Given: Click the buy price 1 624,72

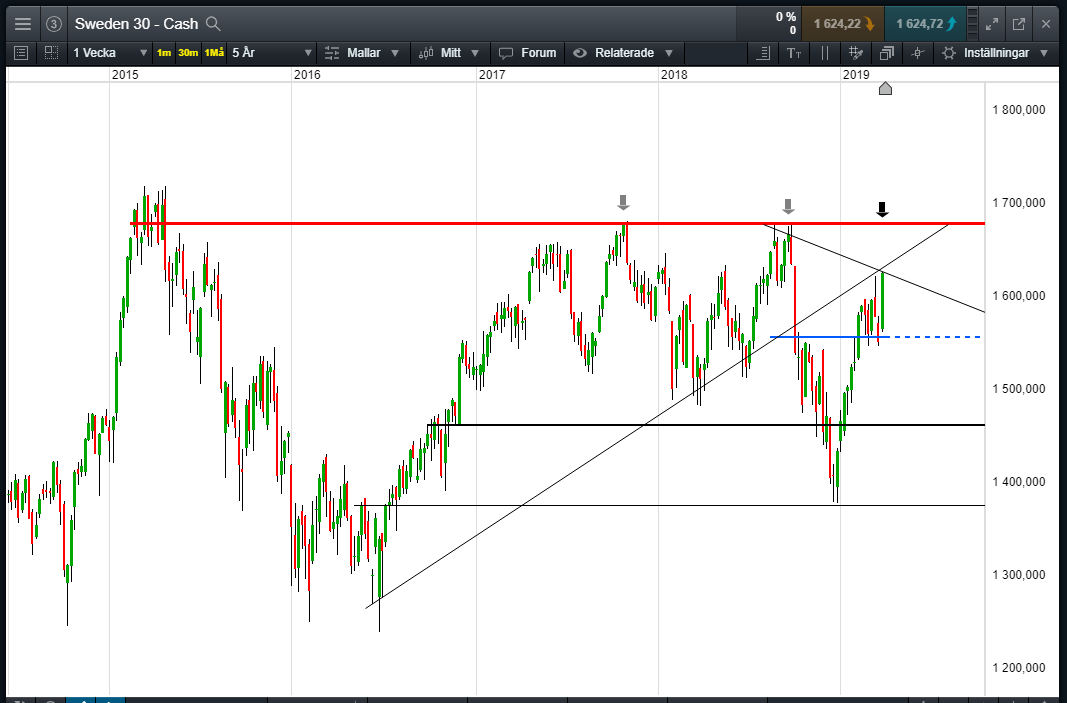Looking at the screenshot, I should pyautogui.click(x=925, y=24).
